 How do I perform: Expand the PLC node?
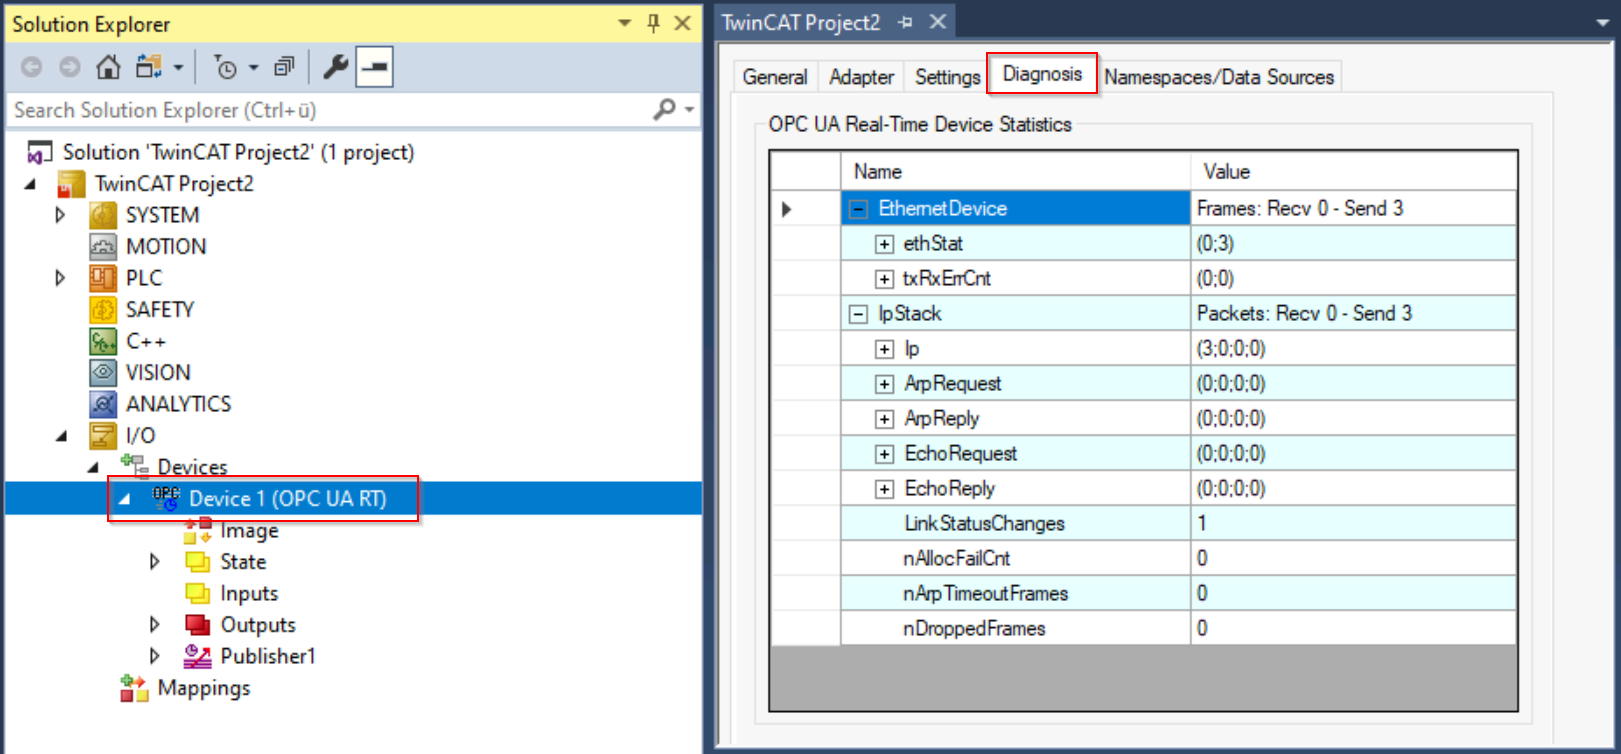pyautogui.click(x=60, y=278)
